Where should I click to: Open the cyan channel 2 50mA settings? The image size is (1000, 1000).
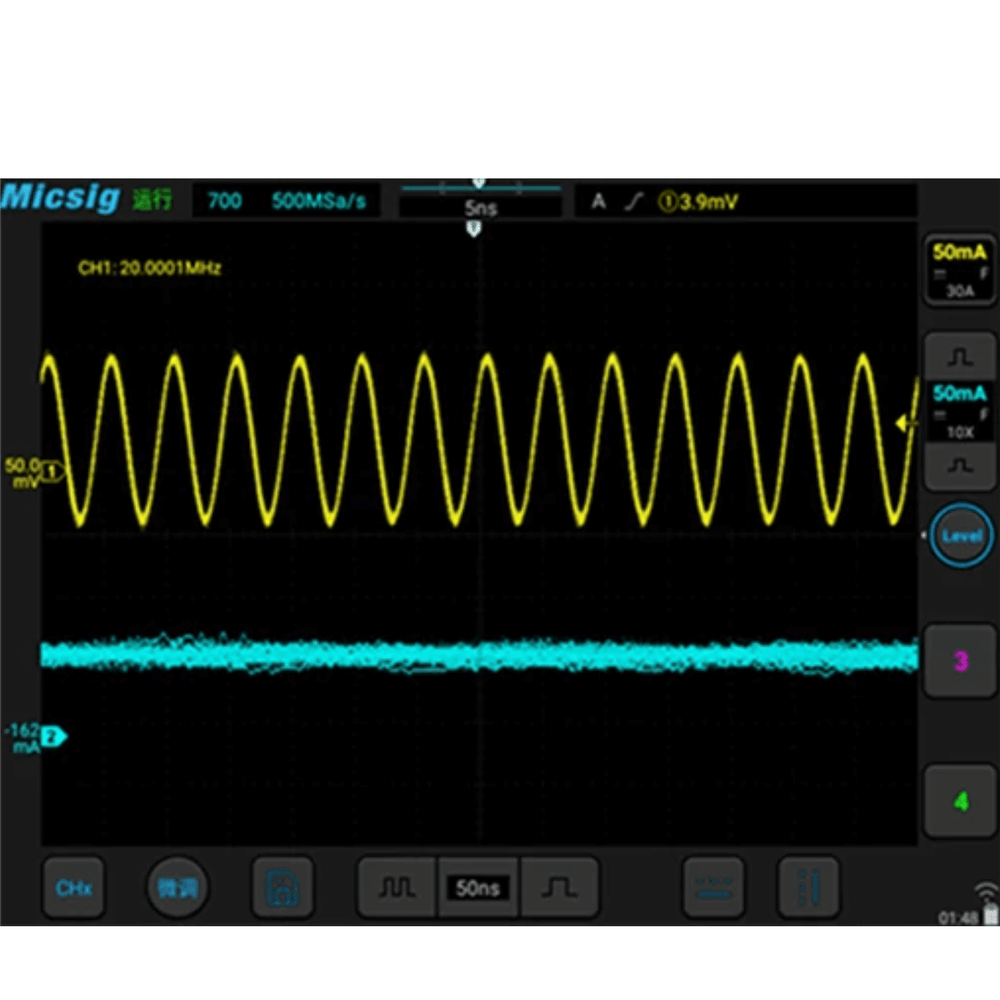click(959, 410)
